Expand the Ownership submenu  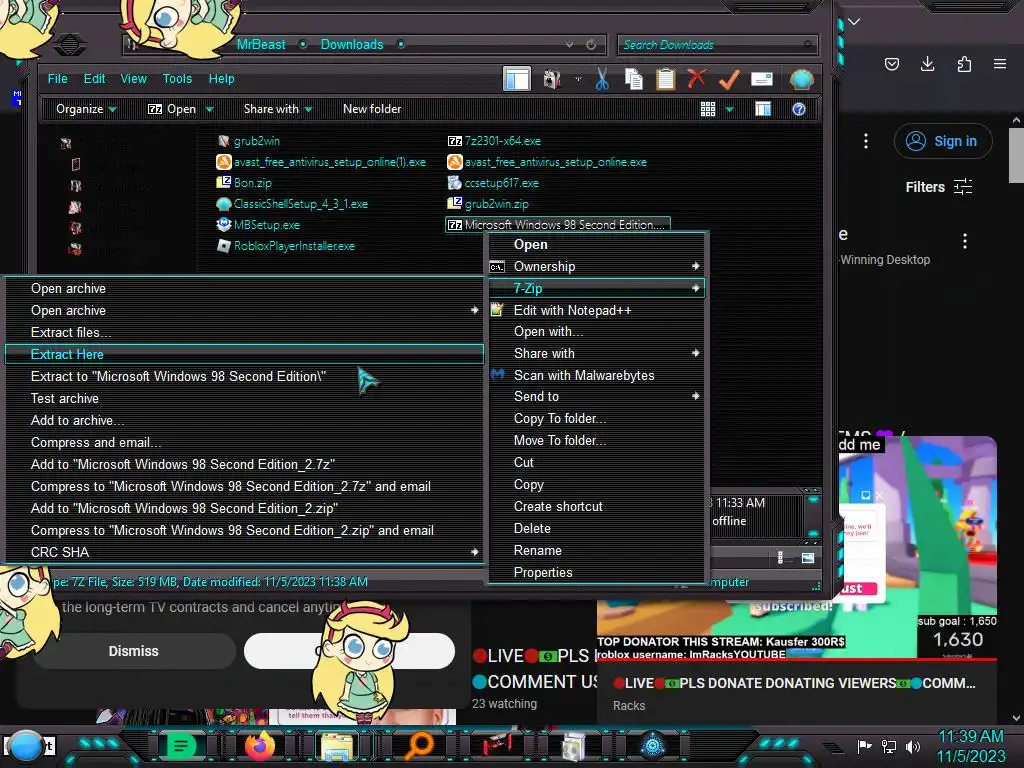click(x=597, y=266)
